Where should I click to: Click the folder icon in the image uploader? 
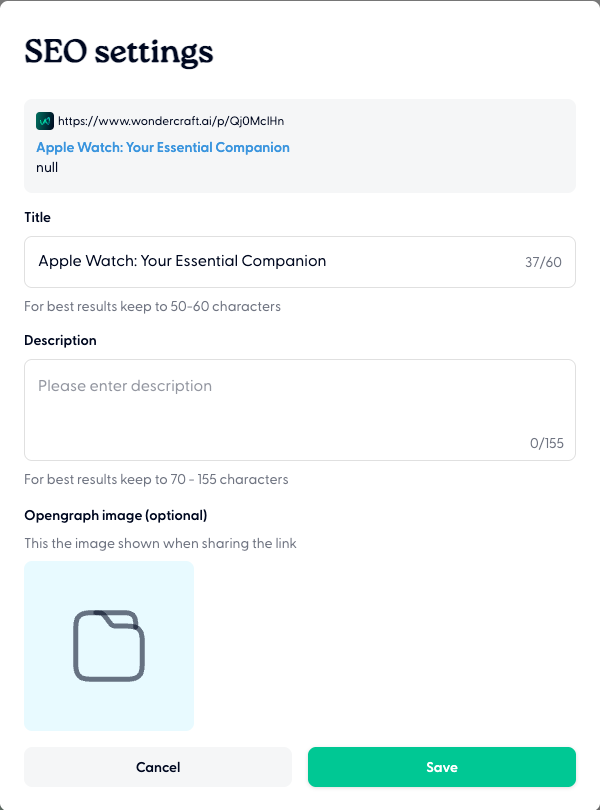pyautogui.click(x=108, y=645)
